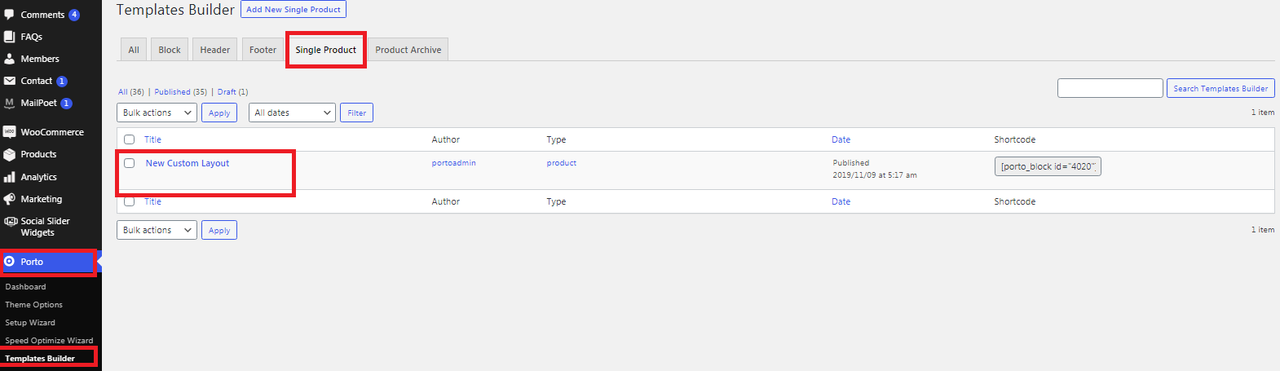Switch to the Block tab
The image size is (1280, 371).
(x=169, y=50)
